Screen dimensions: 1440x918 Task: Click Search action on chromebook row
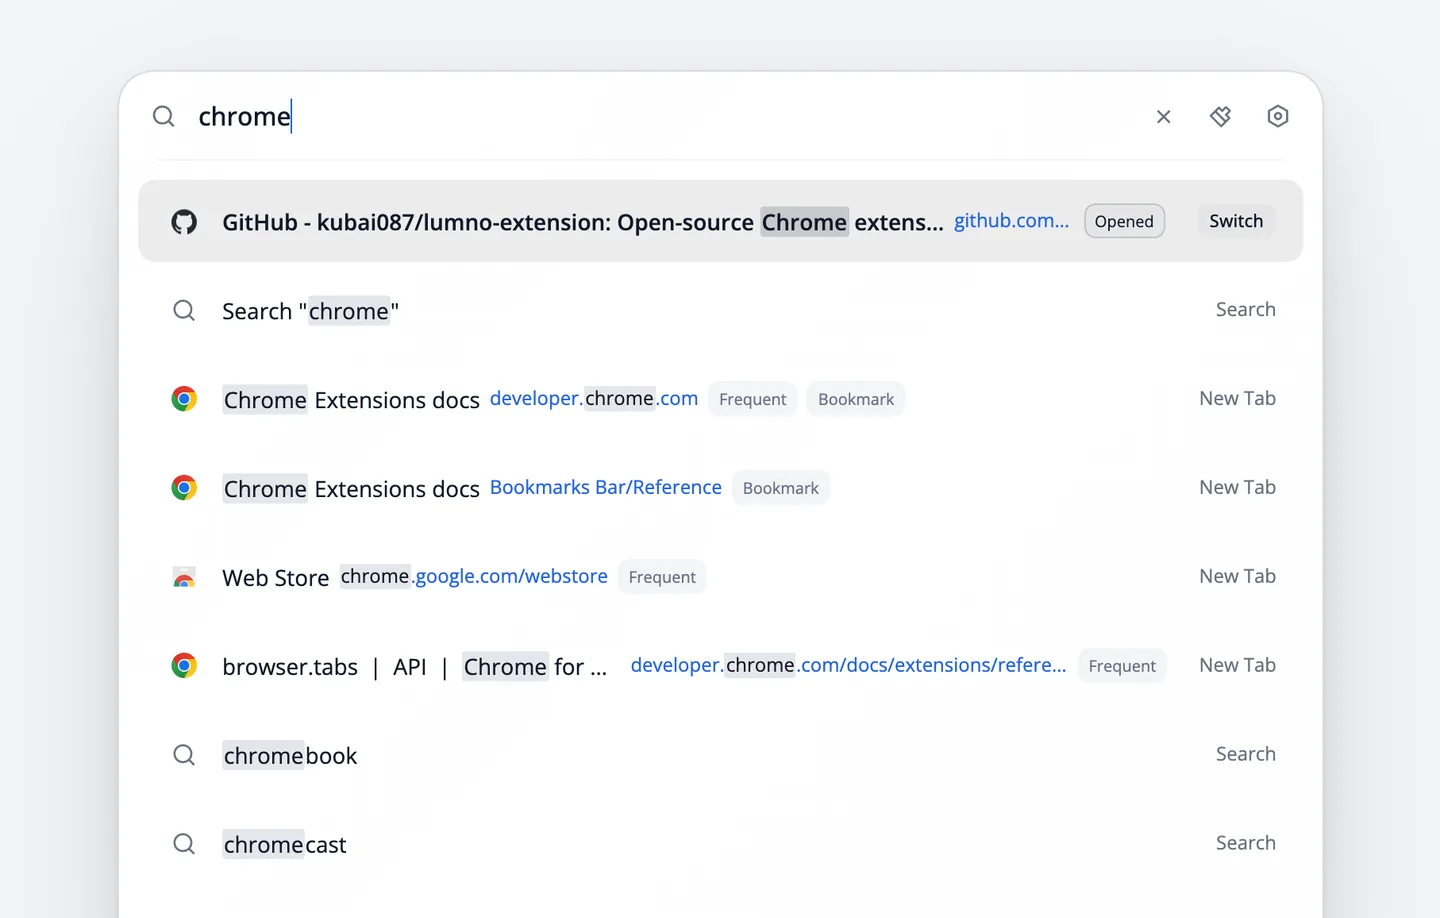[x=1245, y=755]
